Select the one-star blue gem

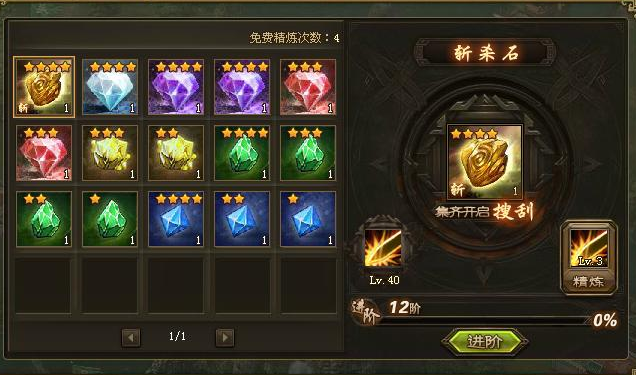308,219
